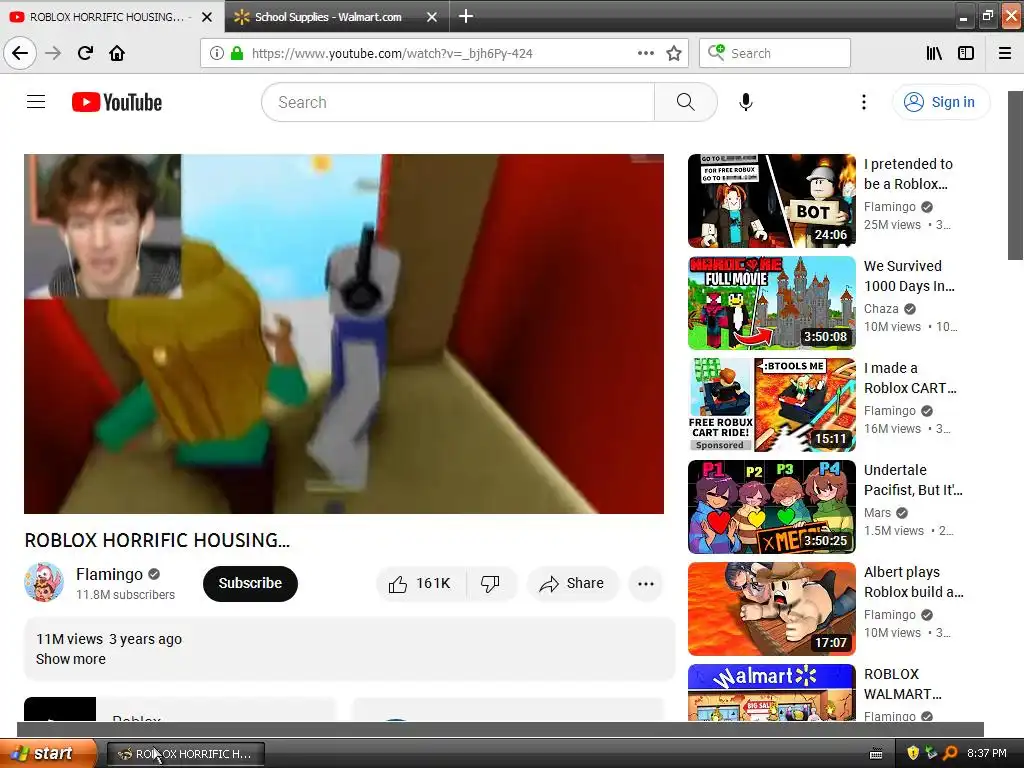The height and width of the screenshot is (768, 1024).
Task: Click the Share button
Action: click(x=572, y=583)
